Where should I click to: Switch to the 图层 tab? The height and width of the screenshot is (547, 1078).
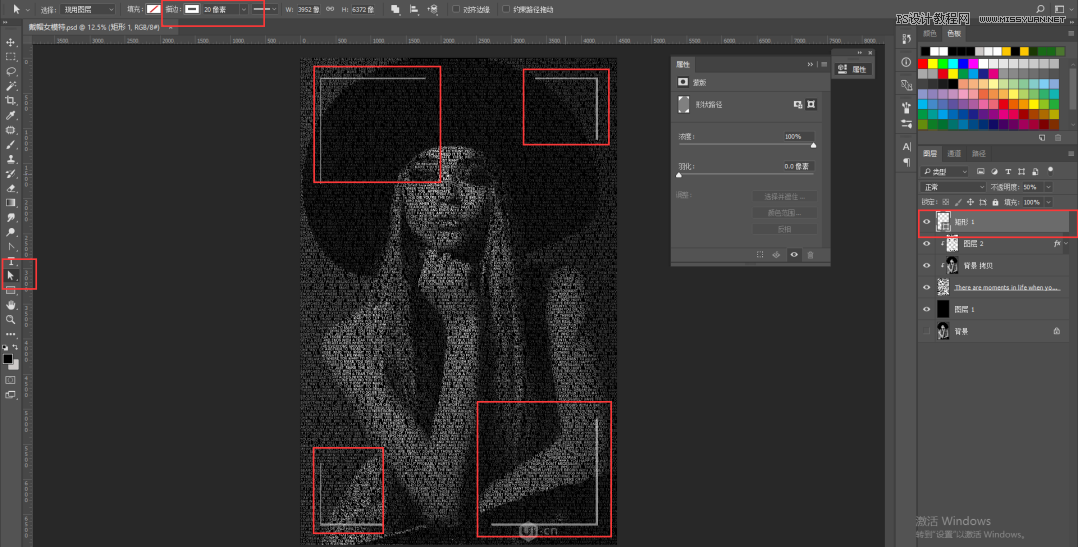(930, 153)
